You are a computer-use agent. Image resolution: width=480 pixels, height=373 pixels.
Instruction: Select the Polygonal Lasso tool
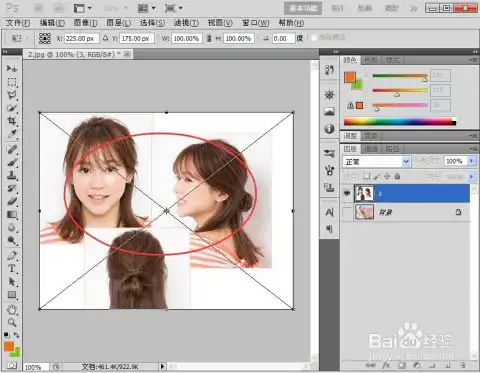(12, 95)
